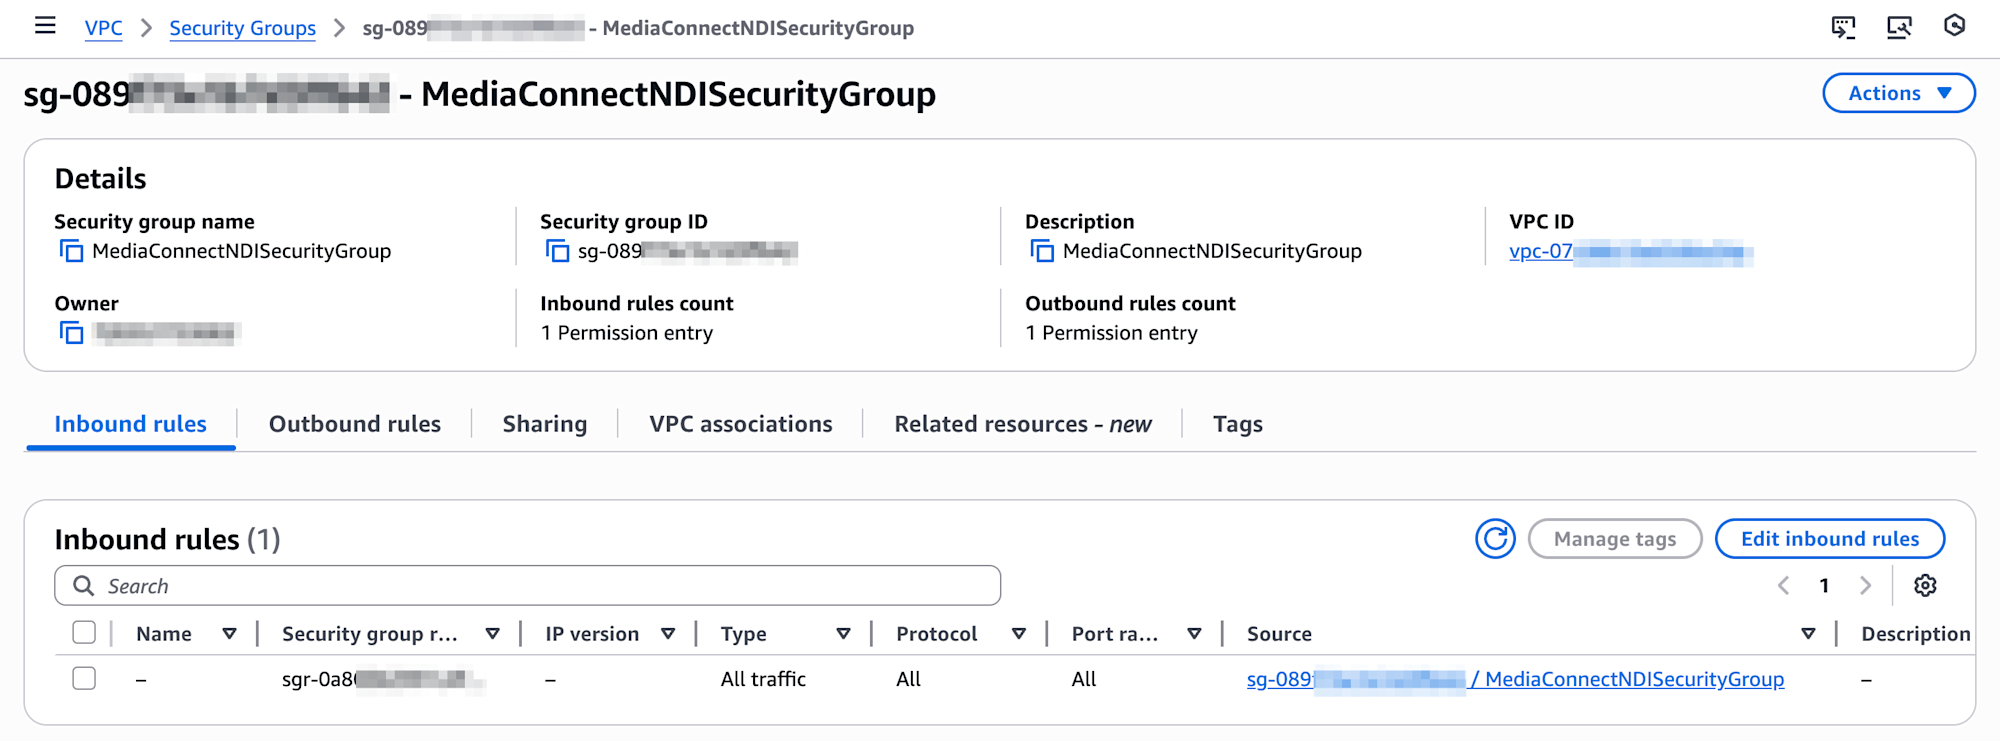The image size is (2000, 741).
Task: Copy the description text
Action: click(x=1042, y=251)
